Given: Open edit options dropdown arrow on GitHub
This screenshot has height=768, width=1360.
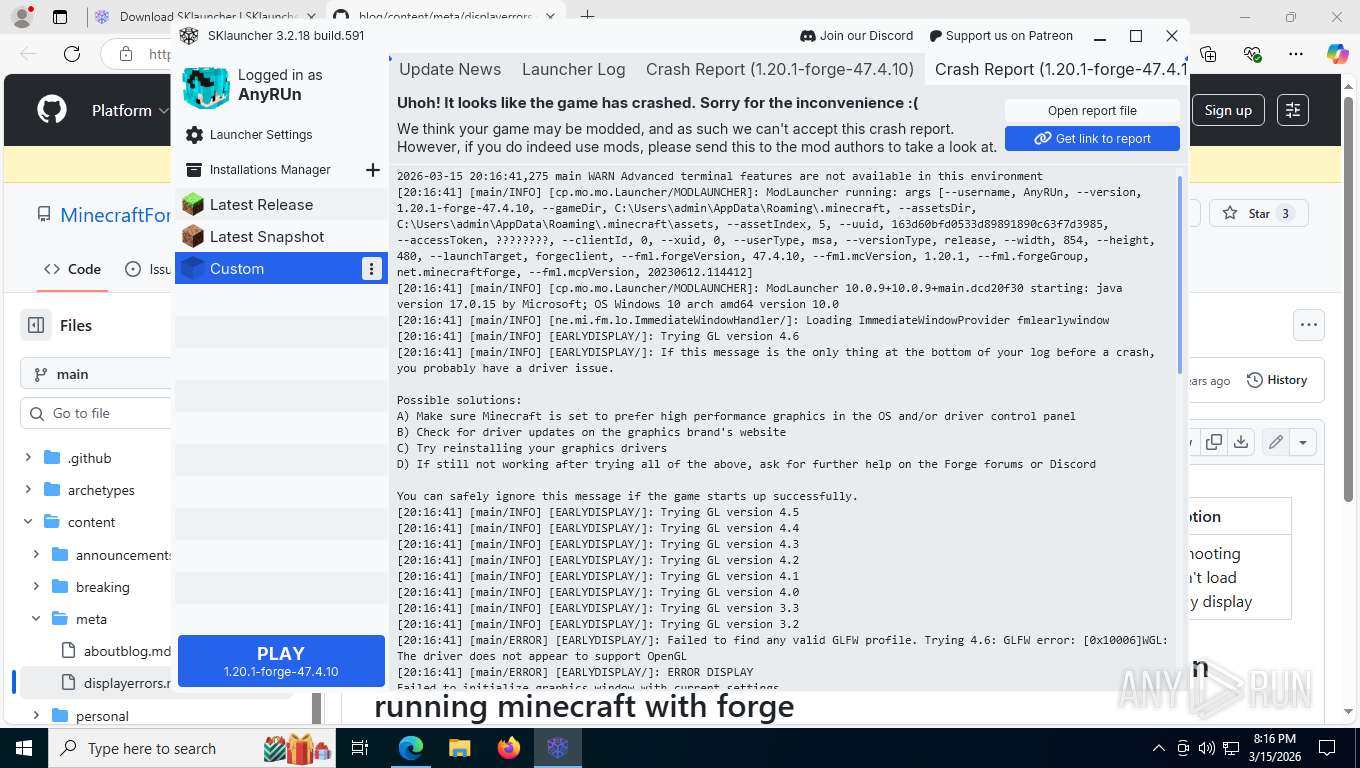Looking at the screenshot, I should [x=1303, y=442].
